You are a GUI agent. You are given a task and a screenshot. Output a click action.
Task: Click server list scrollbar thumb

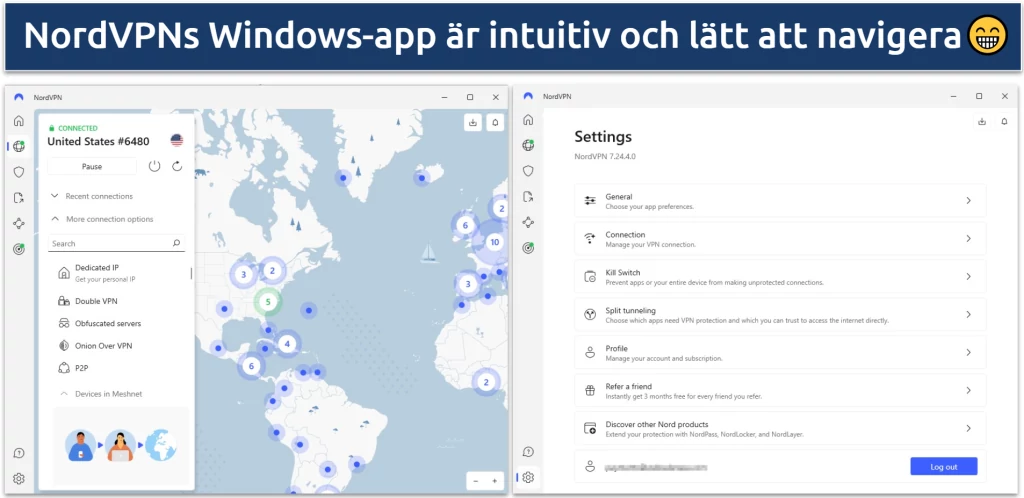pos(191,273)
